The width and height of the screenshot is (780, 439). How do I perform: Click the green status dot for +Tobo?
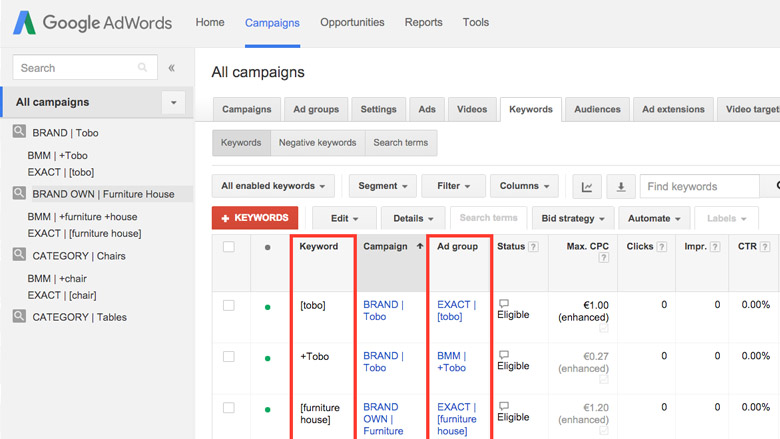coord(268,358)
